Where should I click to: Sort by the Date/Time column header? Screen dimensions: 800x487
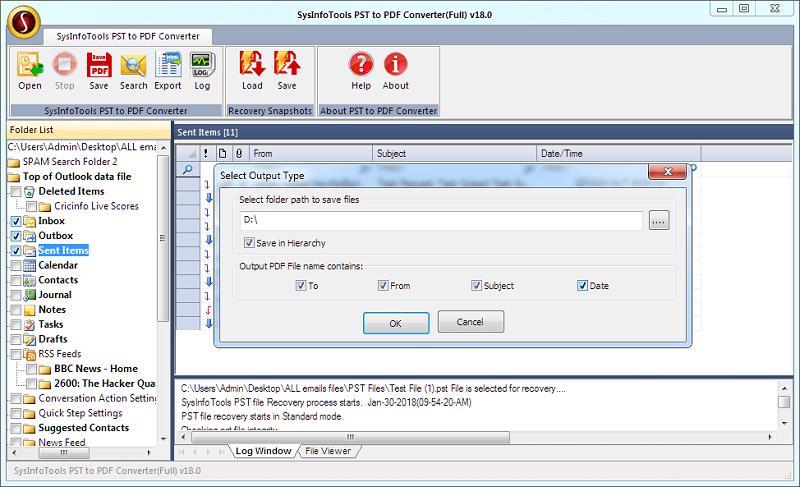click(618, 153)
